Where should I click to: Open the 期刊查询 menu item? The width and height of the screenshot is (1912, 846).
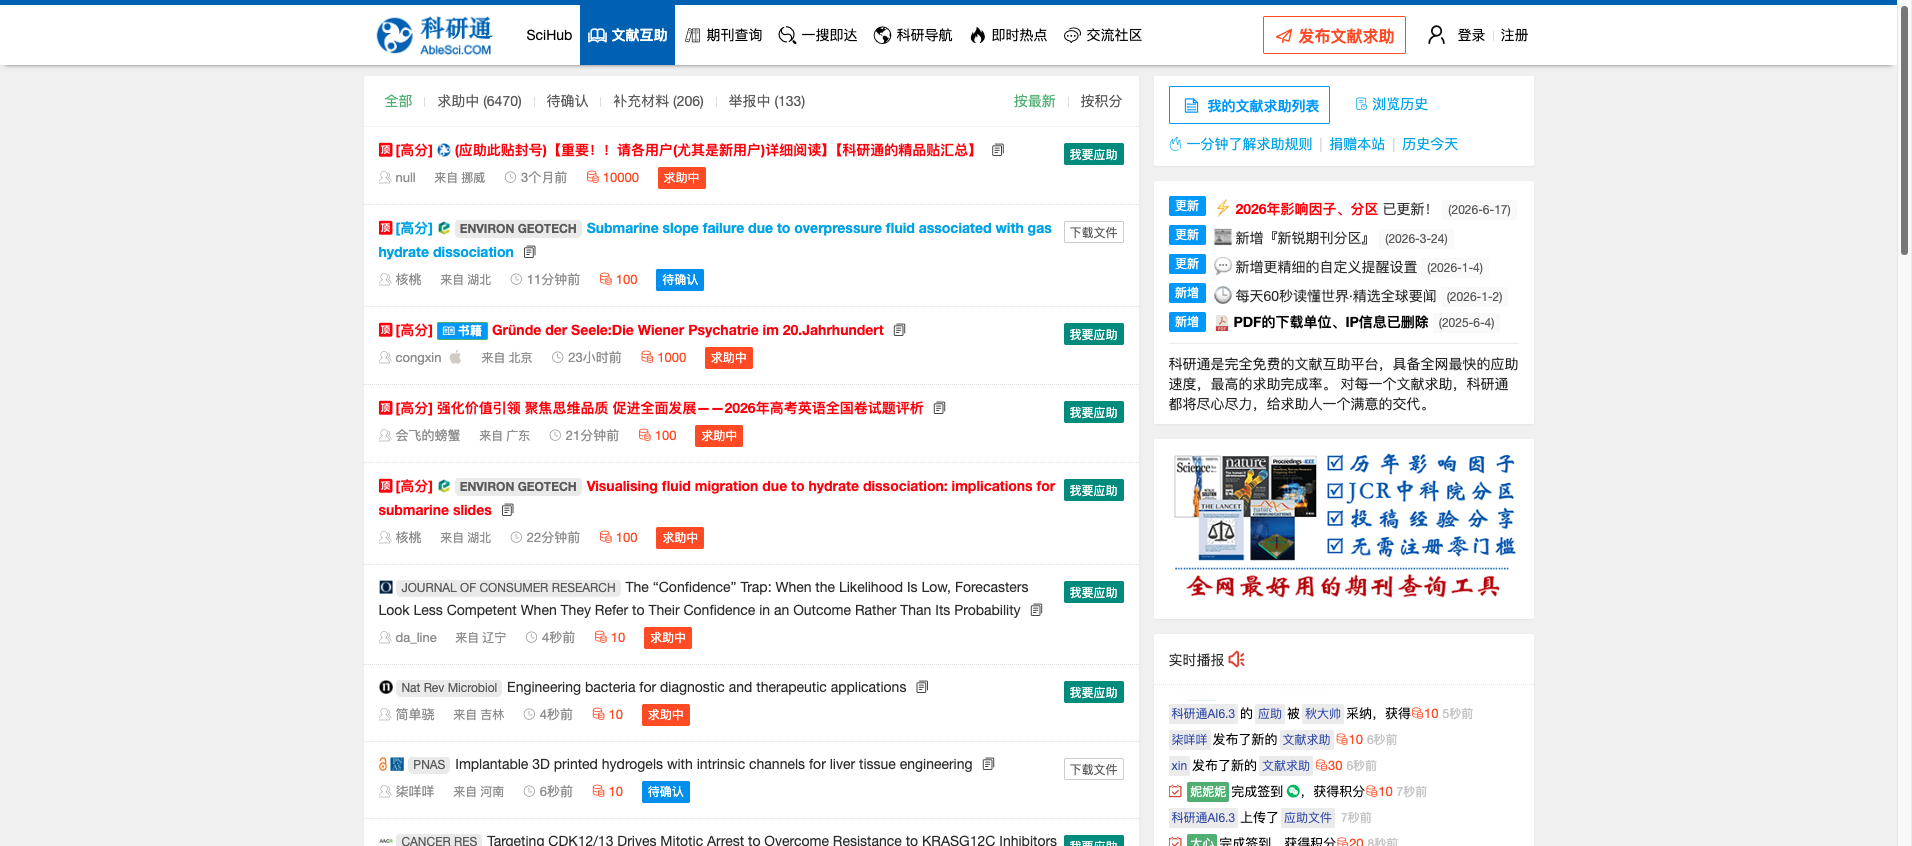coord(723,35)
